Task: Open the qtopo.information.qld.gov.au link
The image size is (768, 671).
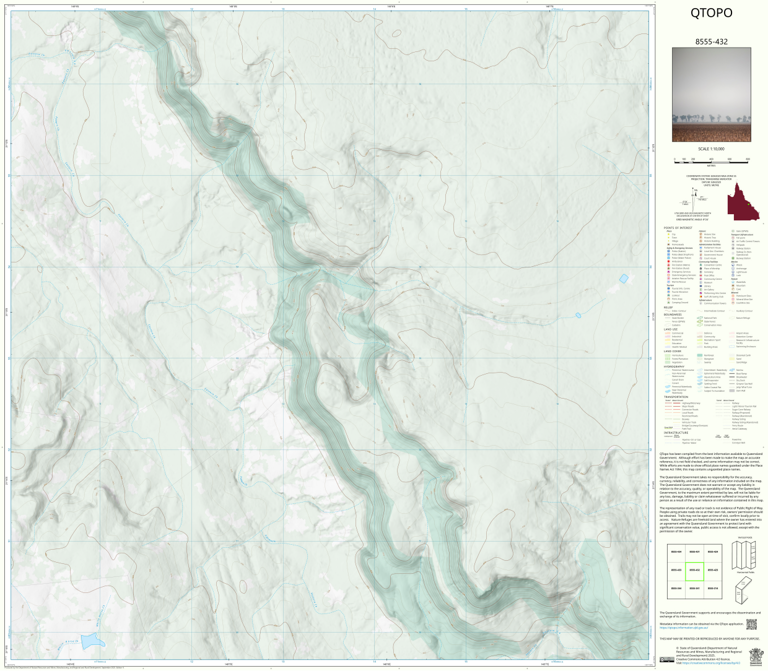Action: tap(682, 627)
